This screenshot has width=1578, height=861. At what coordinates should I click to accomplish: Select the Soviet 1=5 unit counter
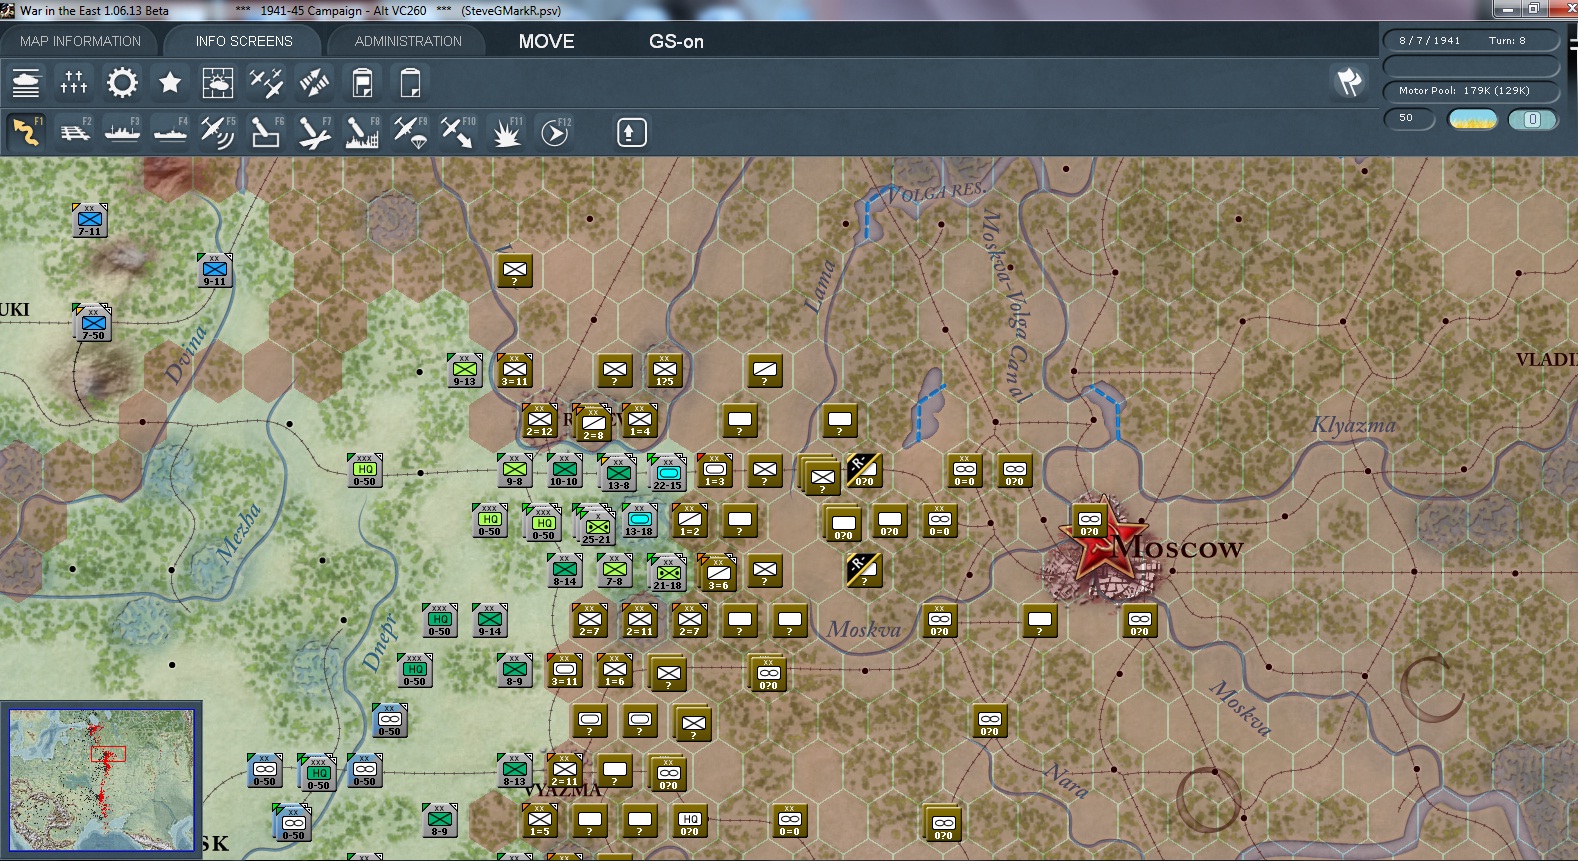540,820
